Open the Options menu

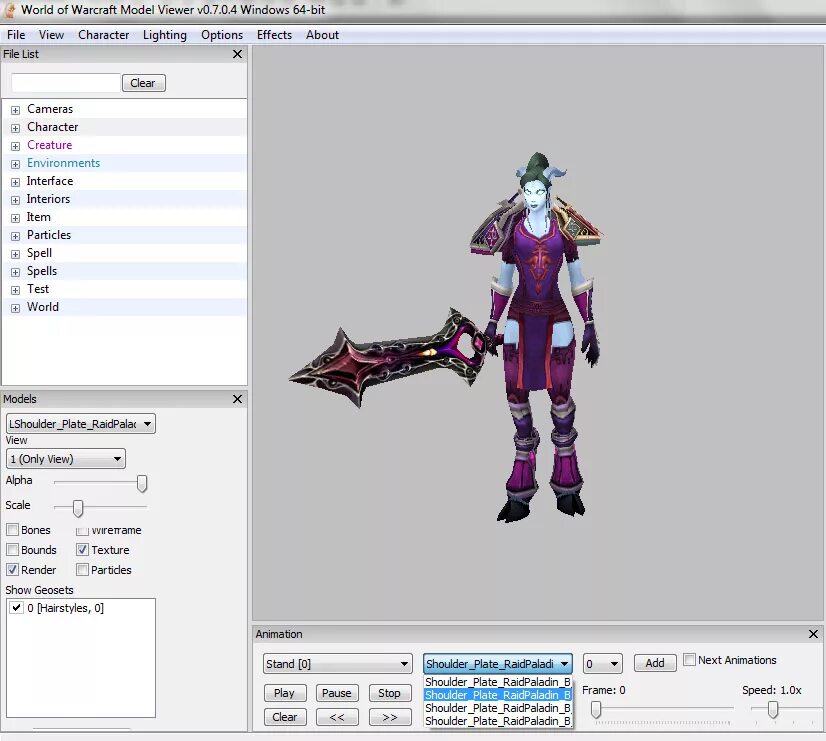(222, 35)
